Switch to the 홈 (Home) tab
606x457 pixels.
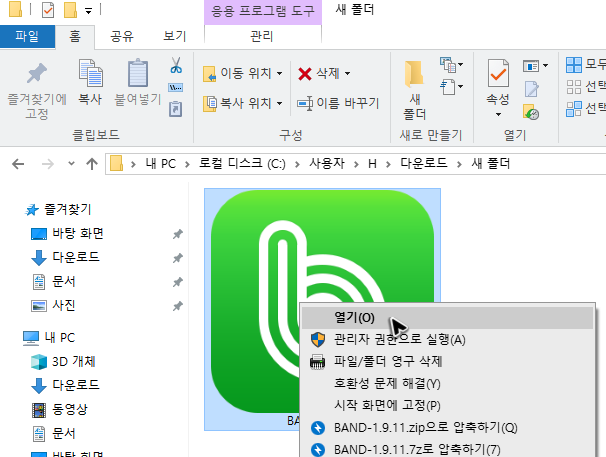[75, 37]
